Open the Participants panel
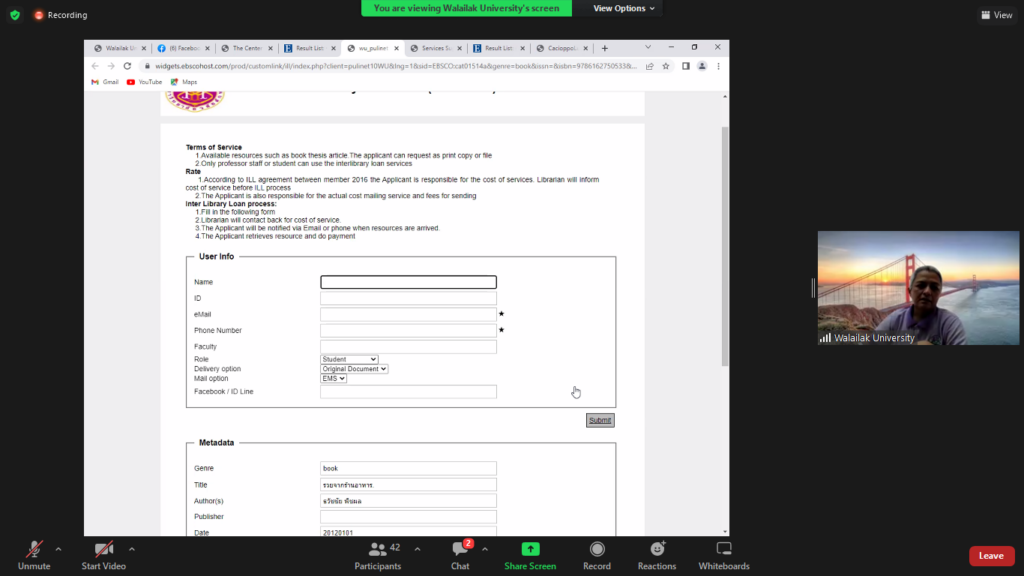The height and width of the screenshot is (576, 1024). click(x=378, y=550)
